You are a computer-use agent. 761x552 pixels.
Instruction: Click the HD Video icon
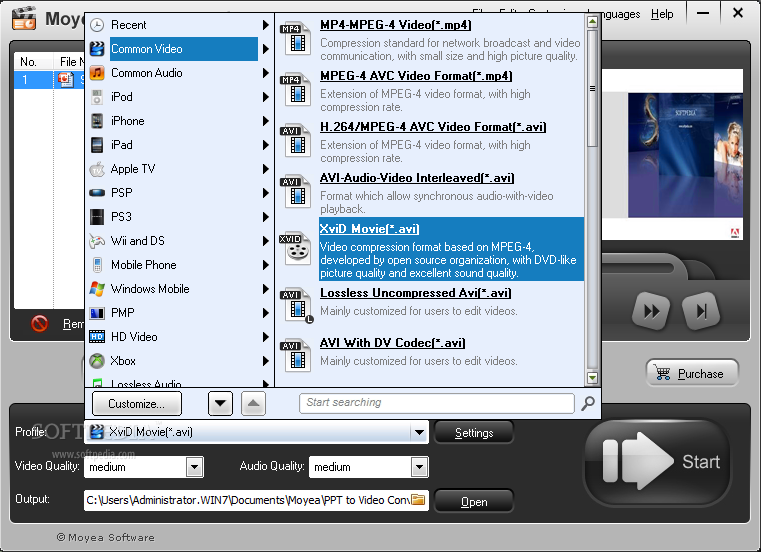[x=97, y=336]
